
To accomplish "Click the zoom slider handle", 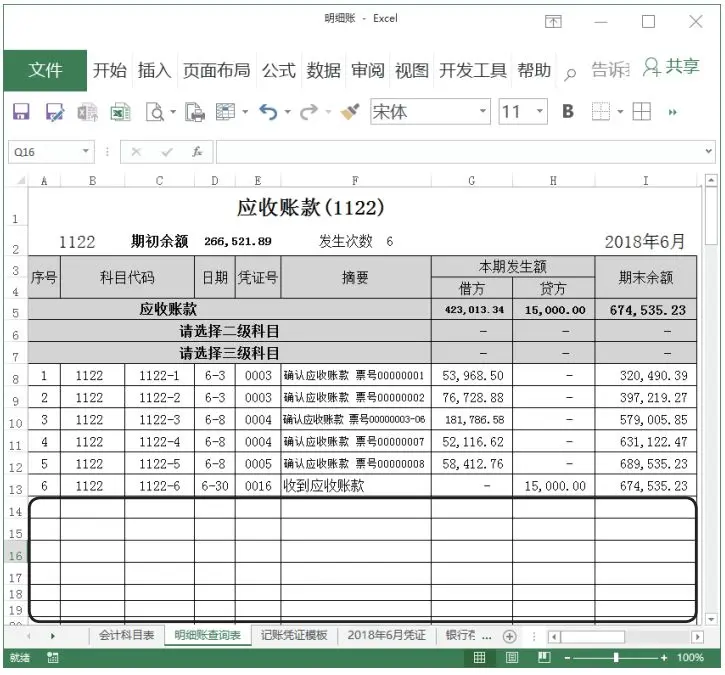I will click(616, 658).
